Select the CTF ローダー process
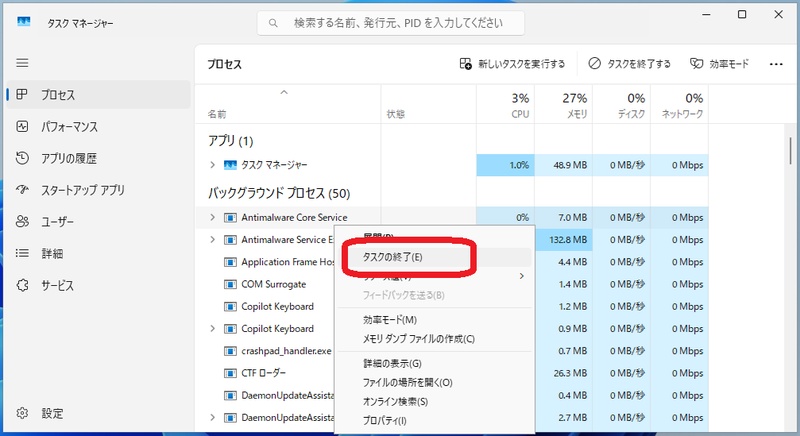This screenshot has height=436, width=800. 264,373
